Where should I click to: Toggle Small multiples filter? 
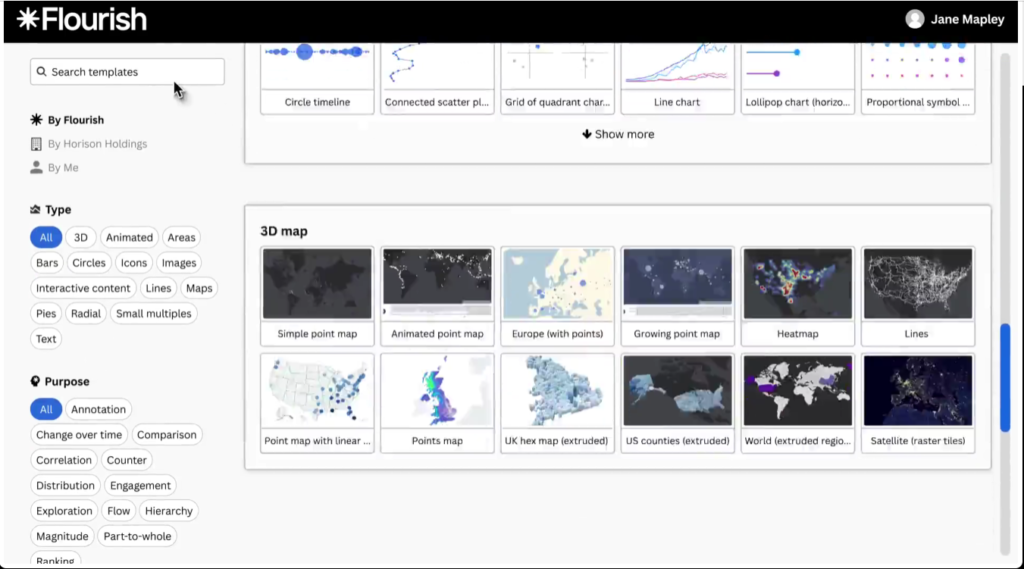(153, 314)
